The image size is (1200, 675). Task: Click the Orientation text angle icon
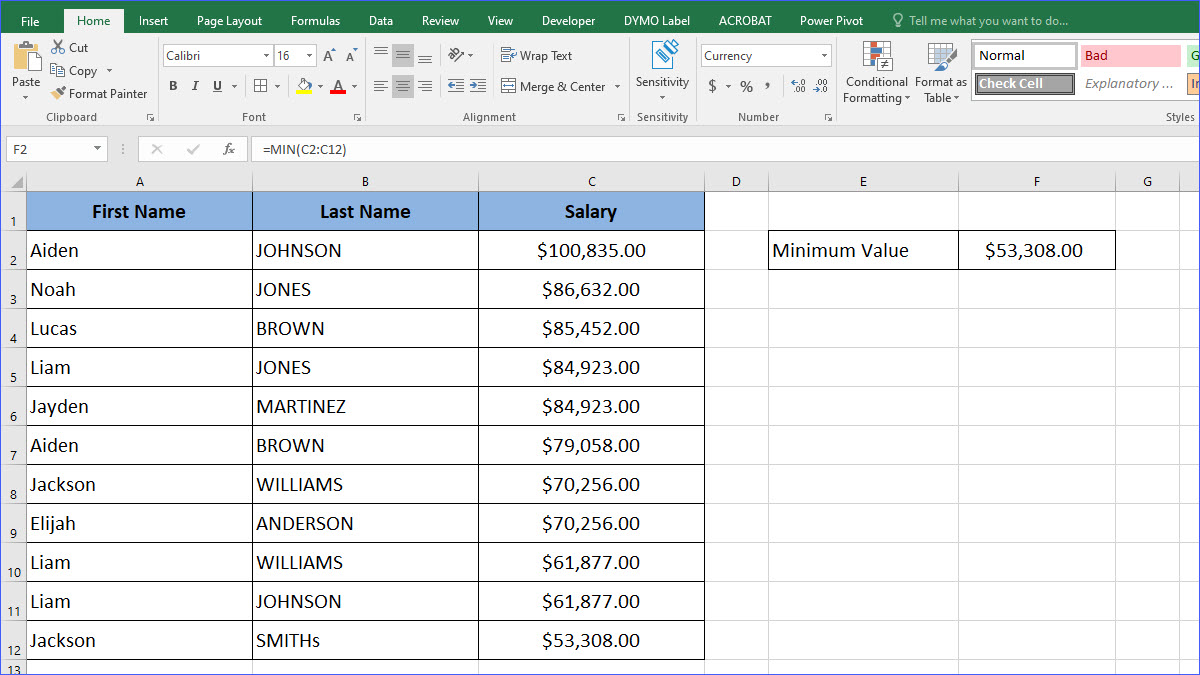tap(456, 56)
